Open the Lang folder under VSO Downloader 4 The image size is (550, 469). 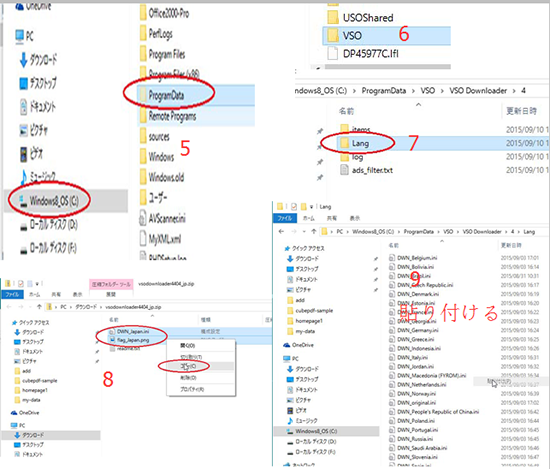pos(360,143)
